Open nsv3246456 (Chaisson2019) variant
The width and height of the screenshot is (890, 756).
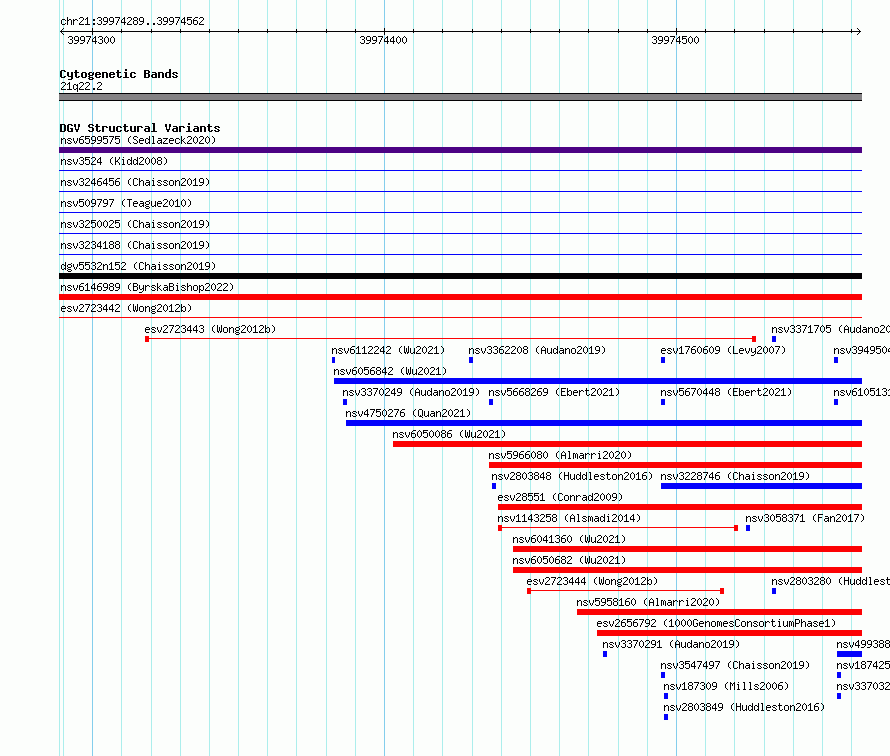point(135,182)
